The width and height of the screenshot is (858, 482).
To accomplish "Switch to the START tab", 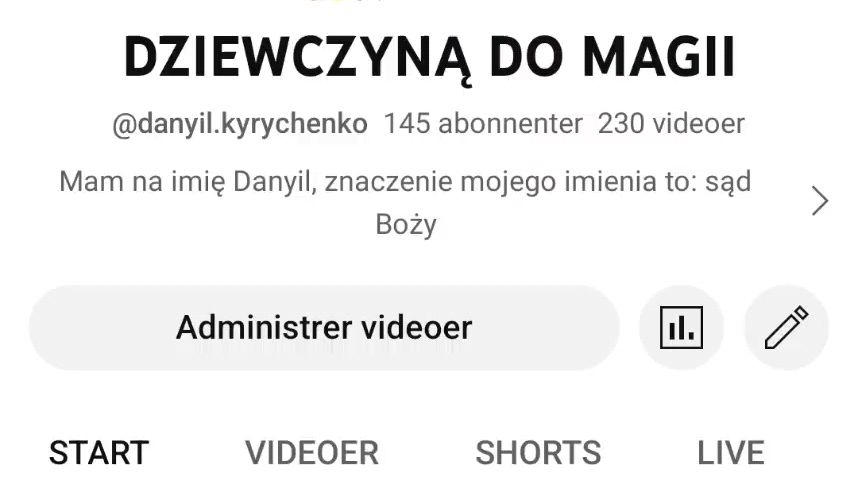I will pos(99,453).
